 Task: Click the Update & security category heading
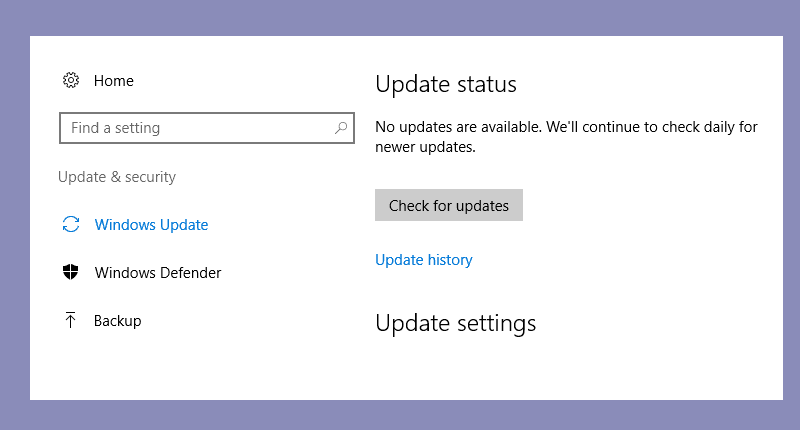[117, 177]
